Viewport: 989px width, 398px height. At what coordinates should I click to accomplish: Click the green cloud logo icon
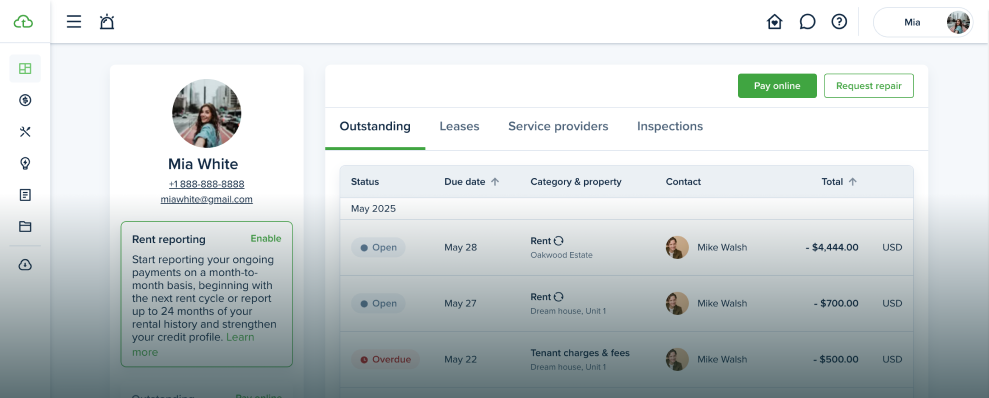pyautogui.click(x=23, y=21)
